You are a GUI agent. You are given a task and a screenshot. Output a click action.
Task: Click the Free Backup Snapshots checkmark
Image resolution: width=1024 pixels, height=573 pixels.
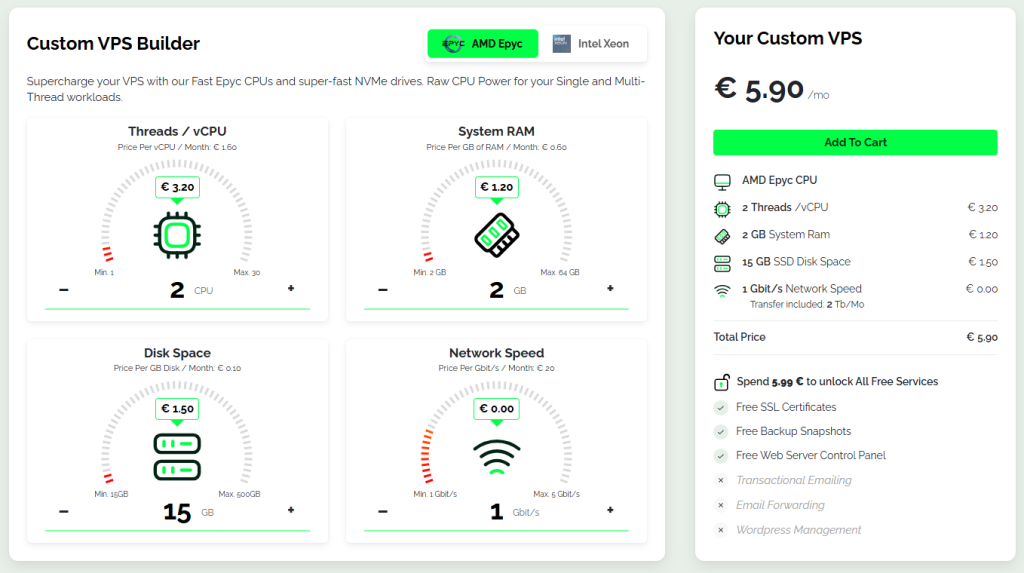point(720,432)
